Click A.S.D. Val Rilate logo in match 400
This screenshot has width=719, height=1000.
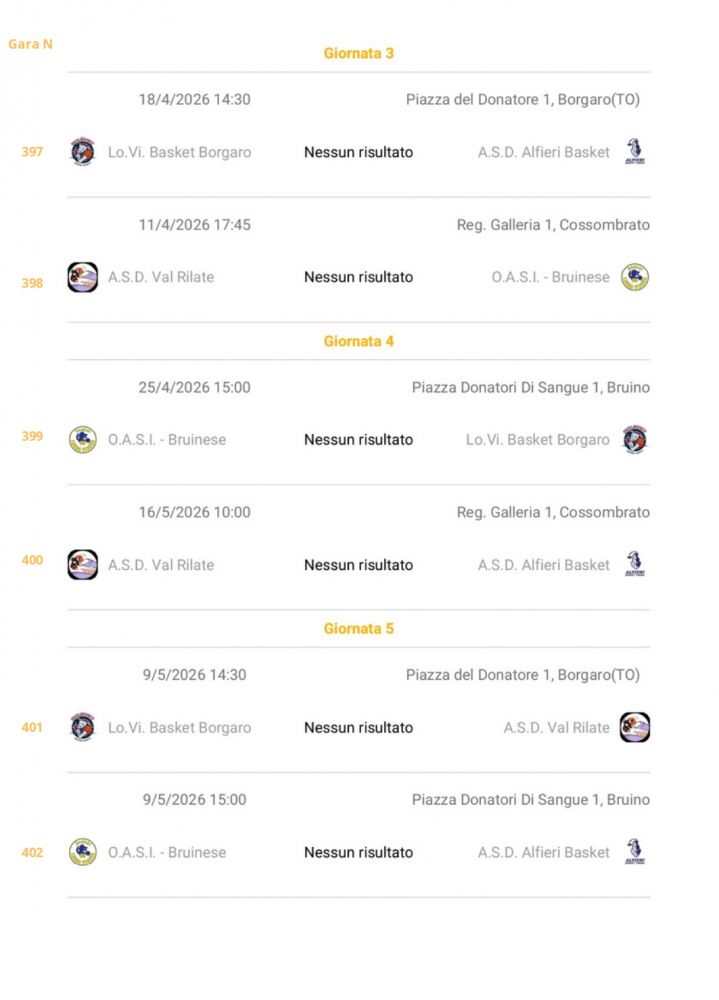[83, 565]
